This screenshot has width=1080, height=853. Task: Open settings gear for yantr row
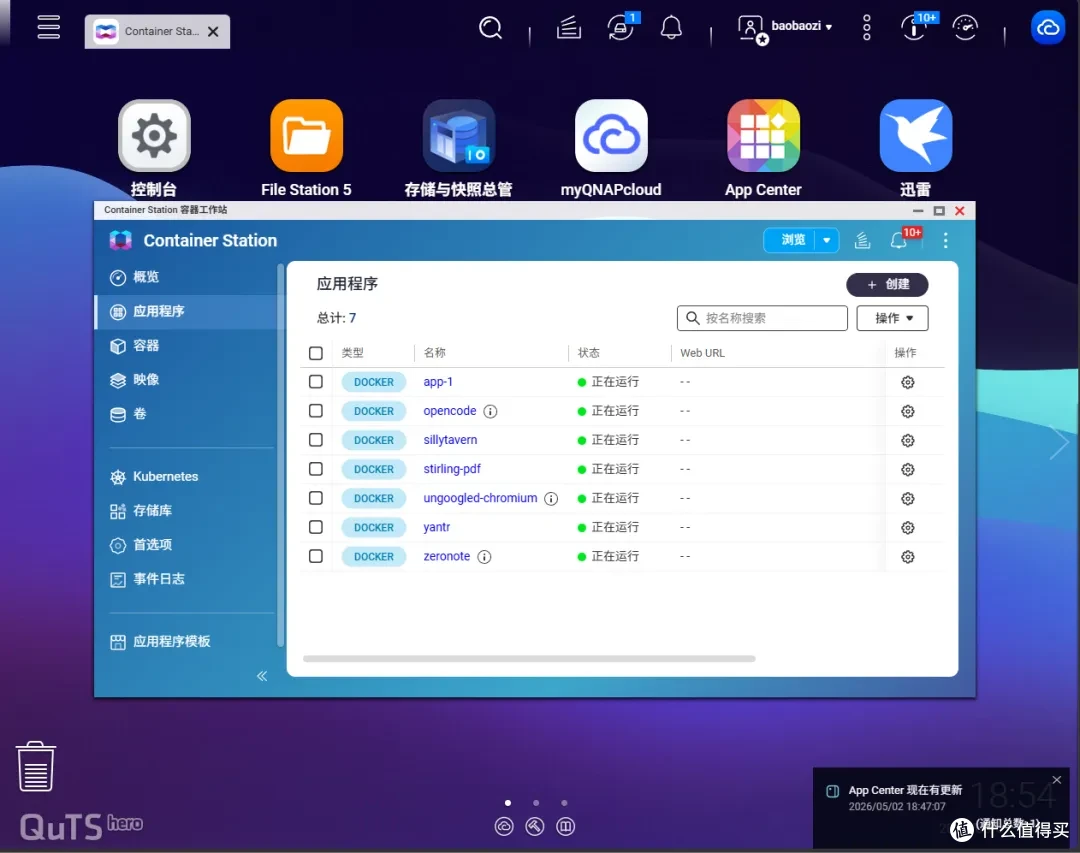click(908, 528)
